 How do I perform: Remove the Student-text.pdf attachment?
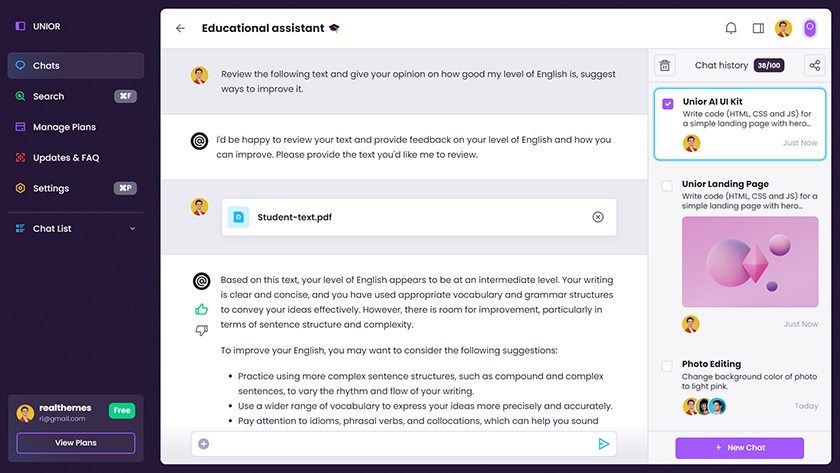598,217
